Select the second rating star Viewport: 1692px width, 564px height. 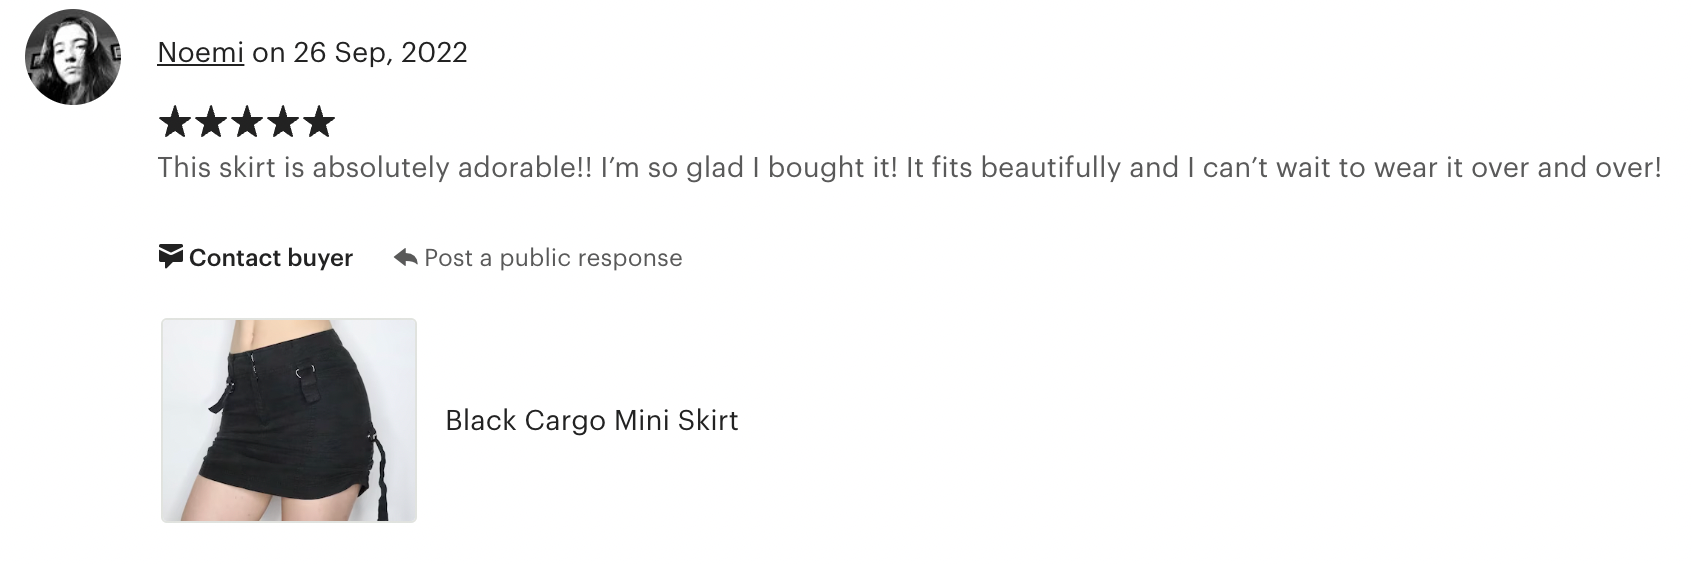pos(210,122)
